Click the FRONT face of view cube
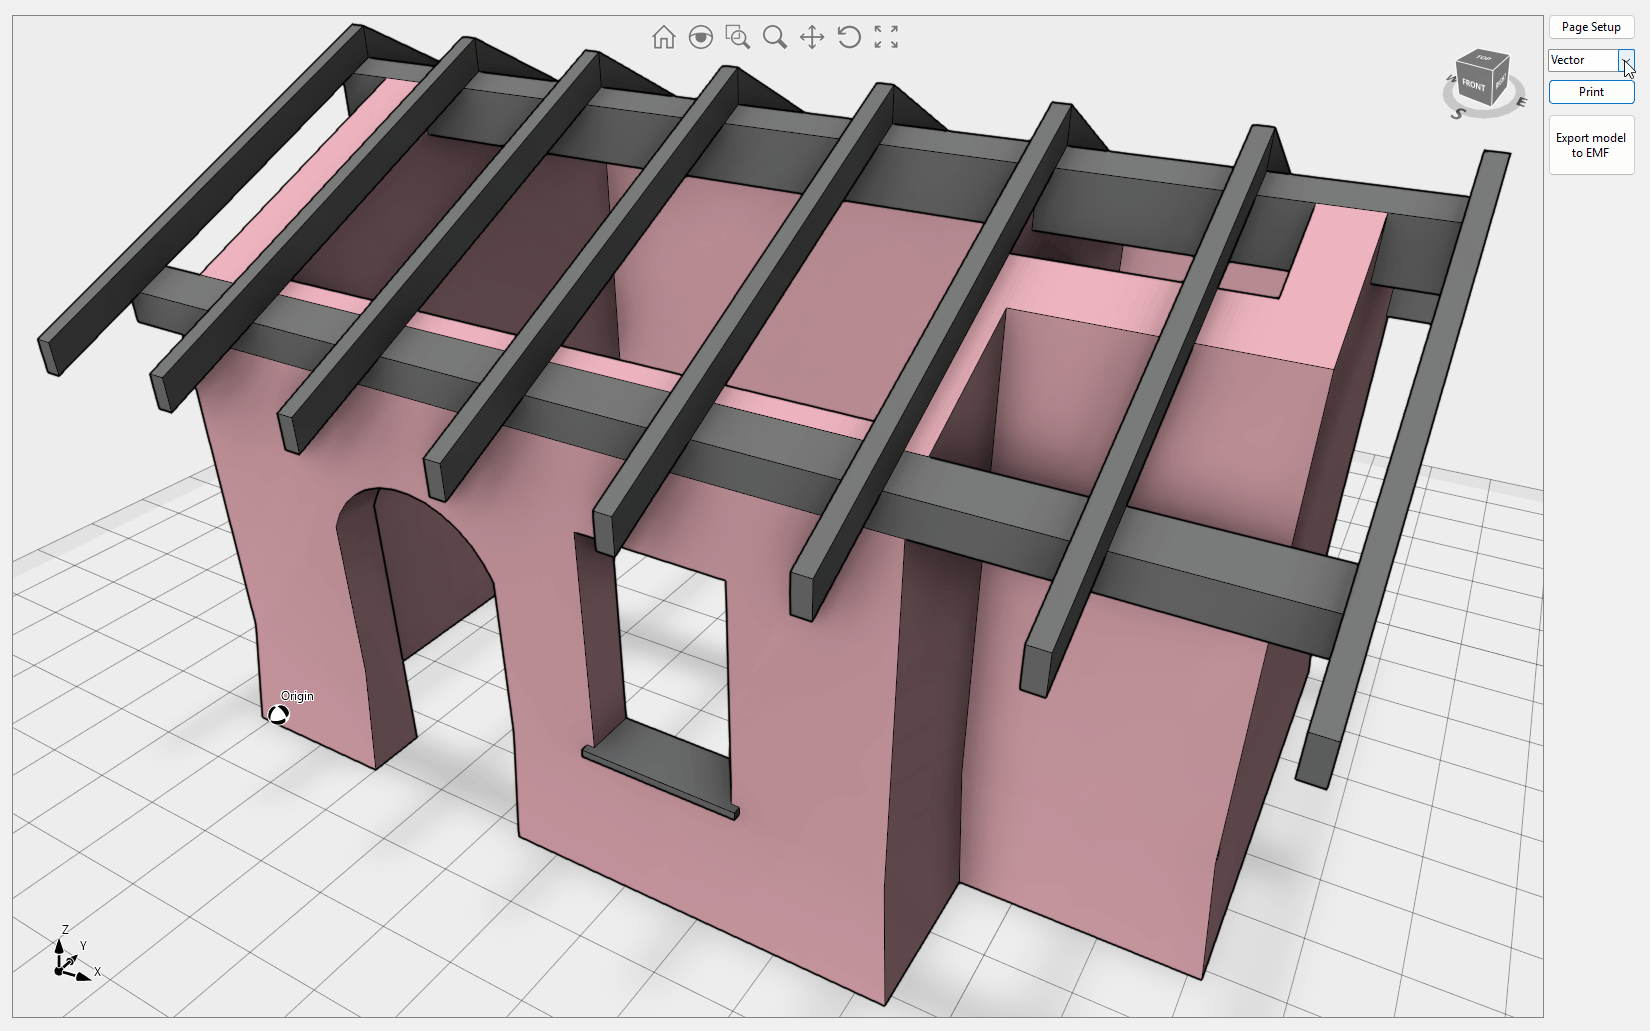The width and height of the screenshot is (1650, 1031). tap(1473, 85)
